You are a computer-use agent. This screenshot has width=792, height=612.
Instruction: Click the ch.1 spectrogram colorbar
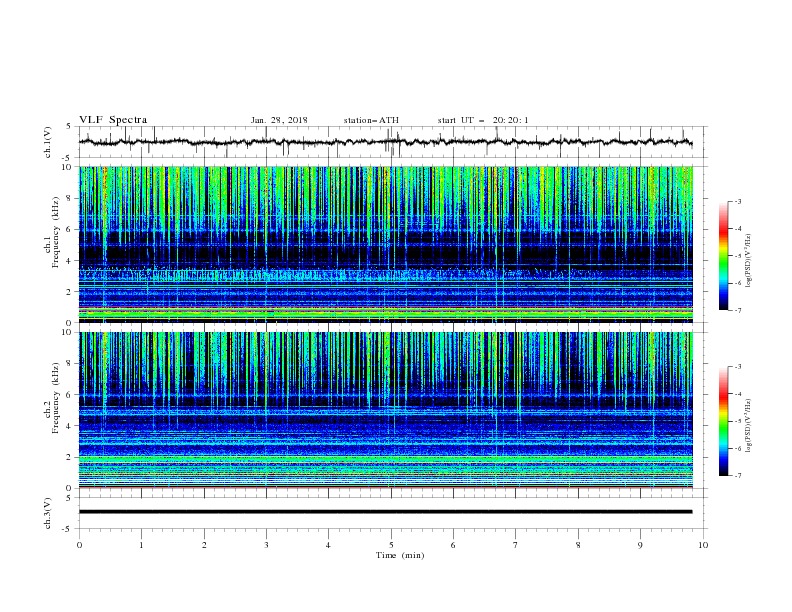(723, 256)
